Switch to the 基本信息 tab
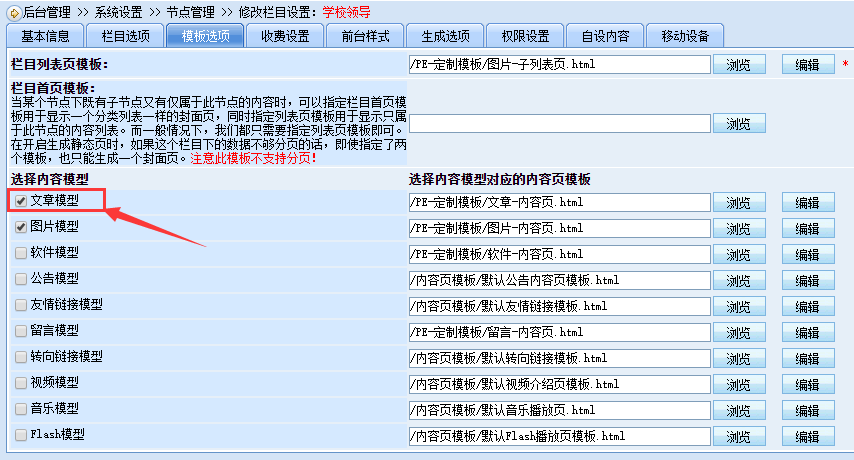Viewport: 854px width, 460px height. pyautogui.click(x=45, y=36)
